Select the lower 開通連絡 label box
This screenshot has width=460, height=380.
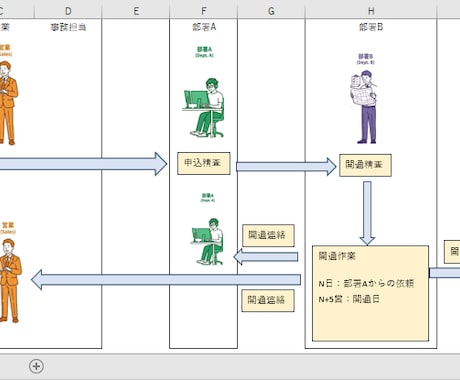268,300
